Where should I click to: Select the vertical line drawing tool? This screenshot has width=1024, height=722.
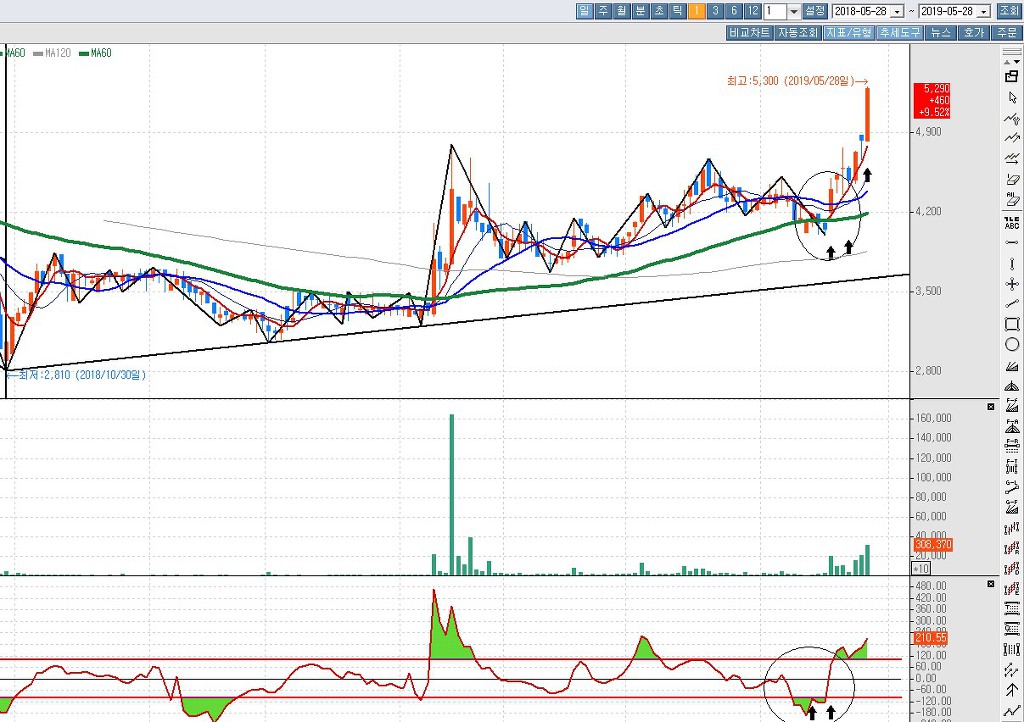tap(1012, 263)
